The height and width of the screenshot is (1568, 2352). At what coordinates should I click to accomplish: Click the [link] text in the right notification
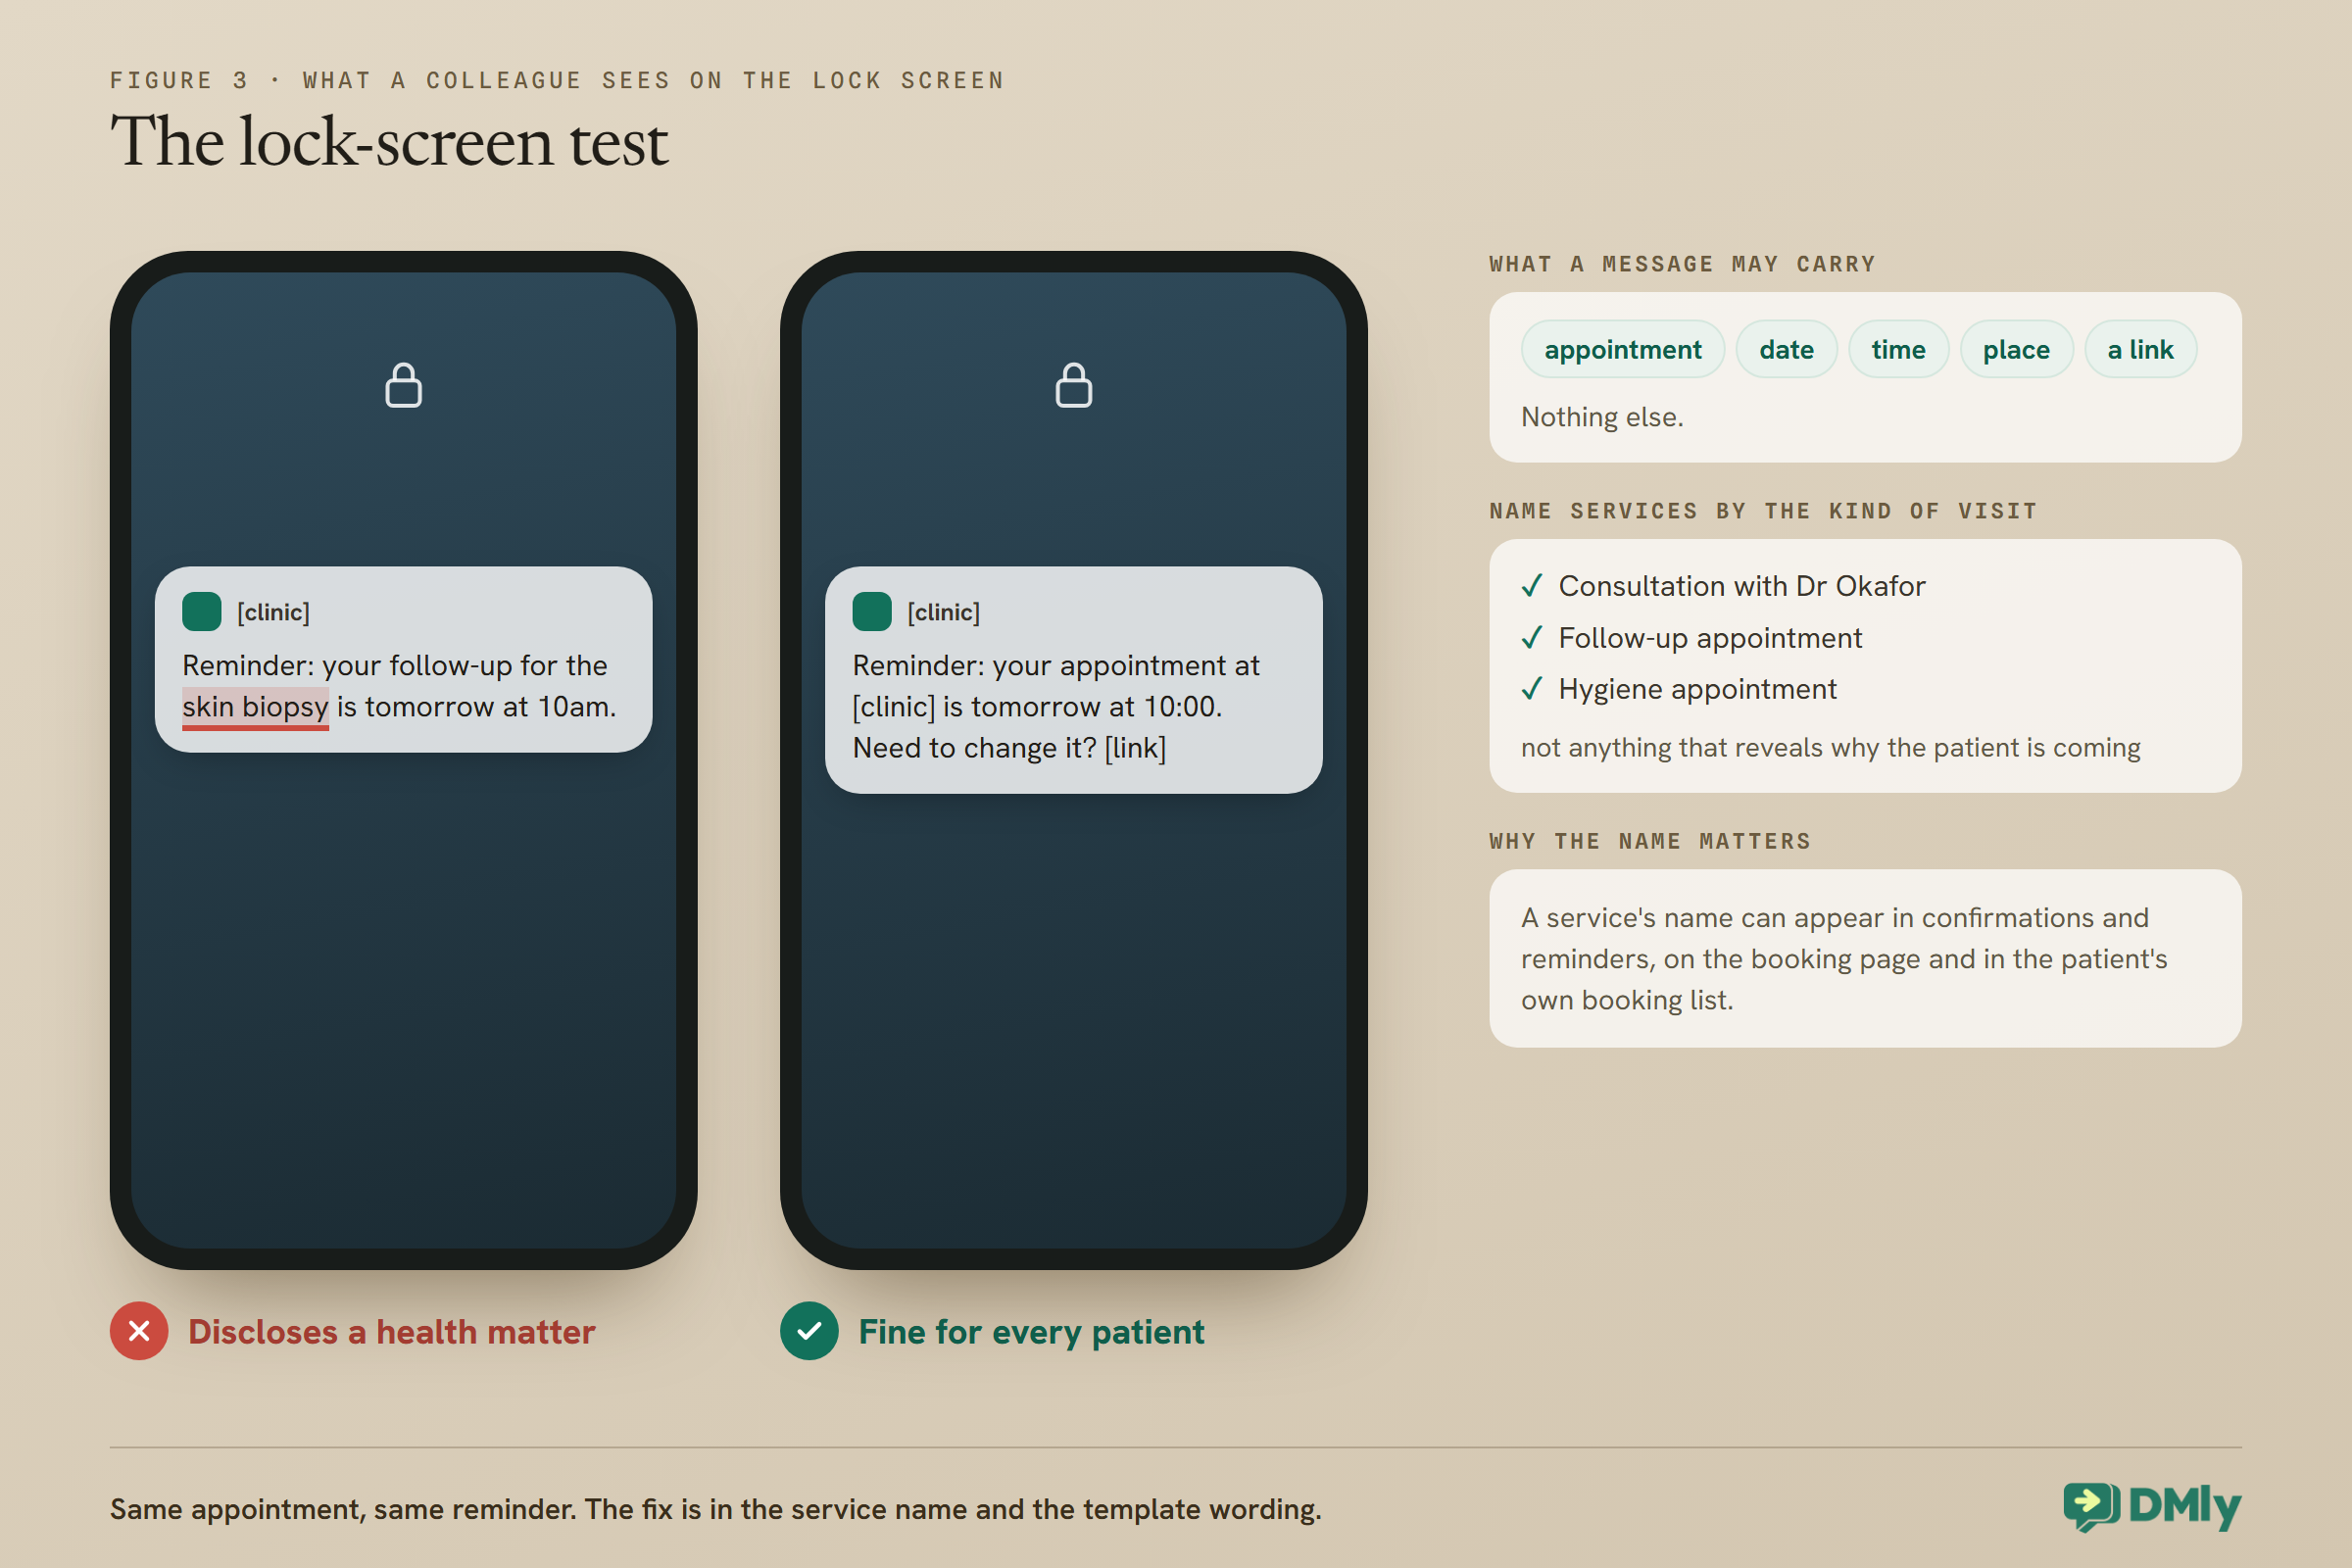click(x=1135, y=748)
